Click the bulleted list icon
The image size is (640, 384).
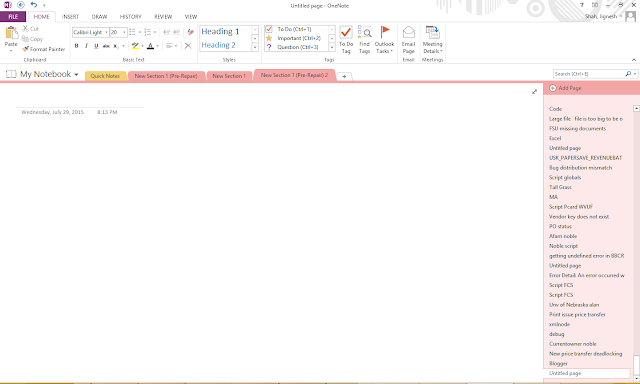pos(132,32)
